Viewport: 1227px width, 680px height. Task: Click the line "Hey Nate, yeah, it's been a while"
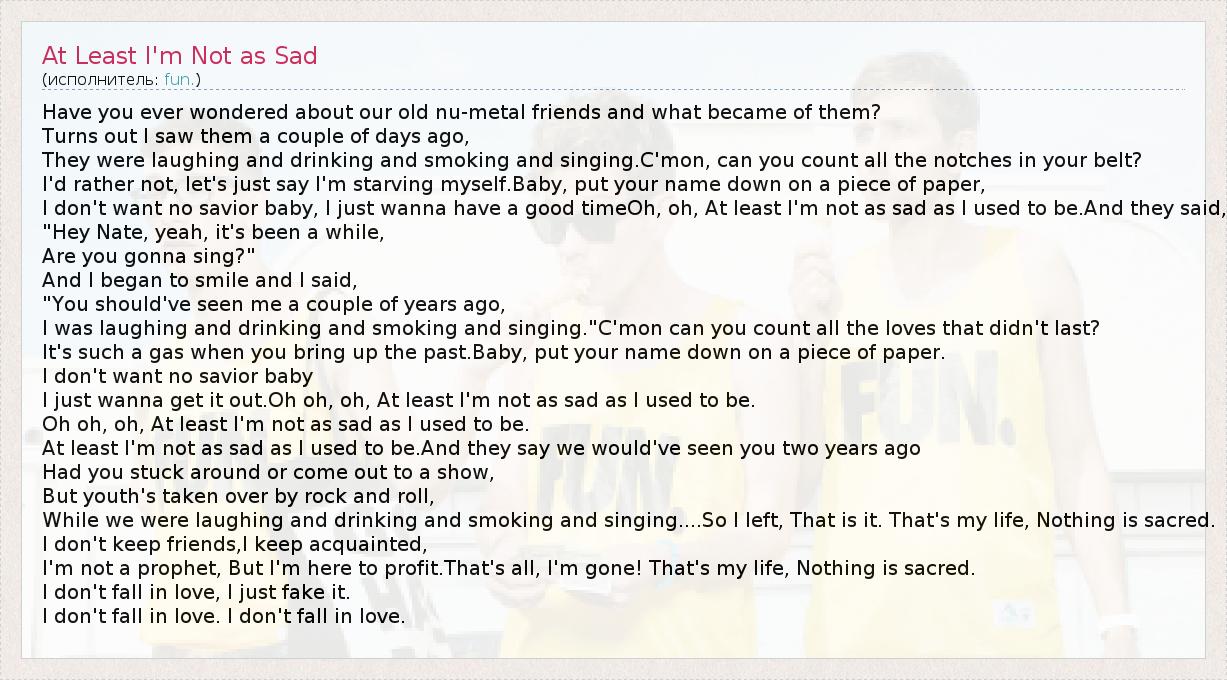(x=214, y=232)
